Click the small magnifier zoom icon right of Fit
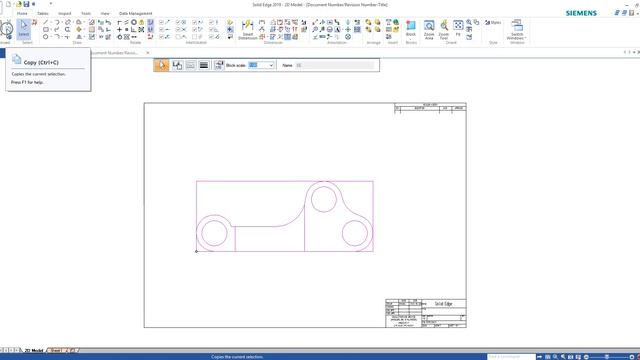This screenshot has height=360, width=640. point(469,22)
